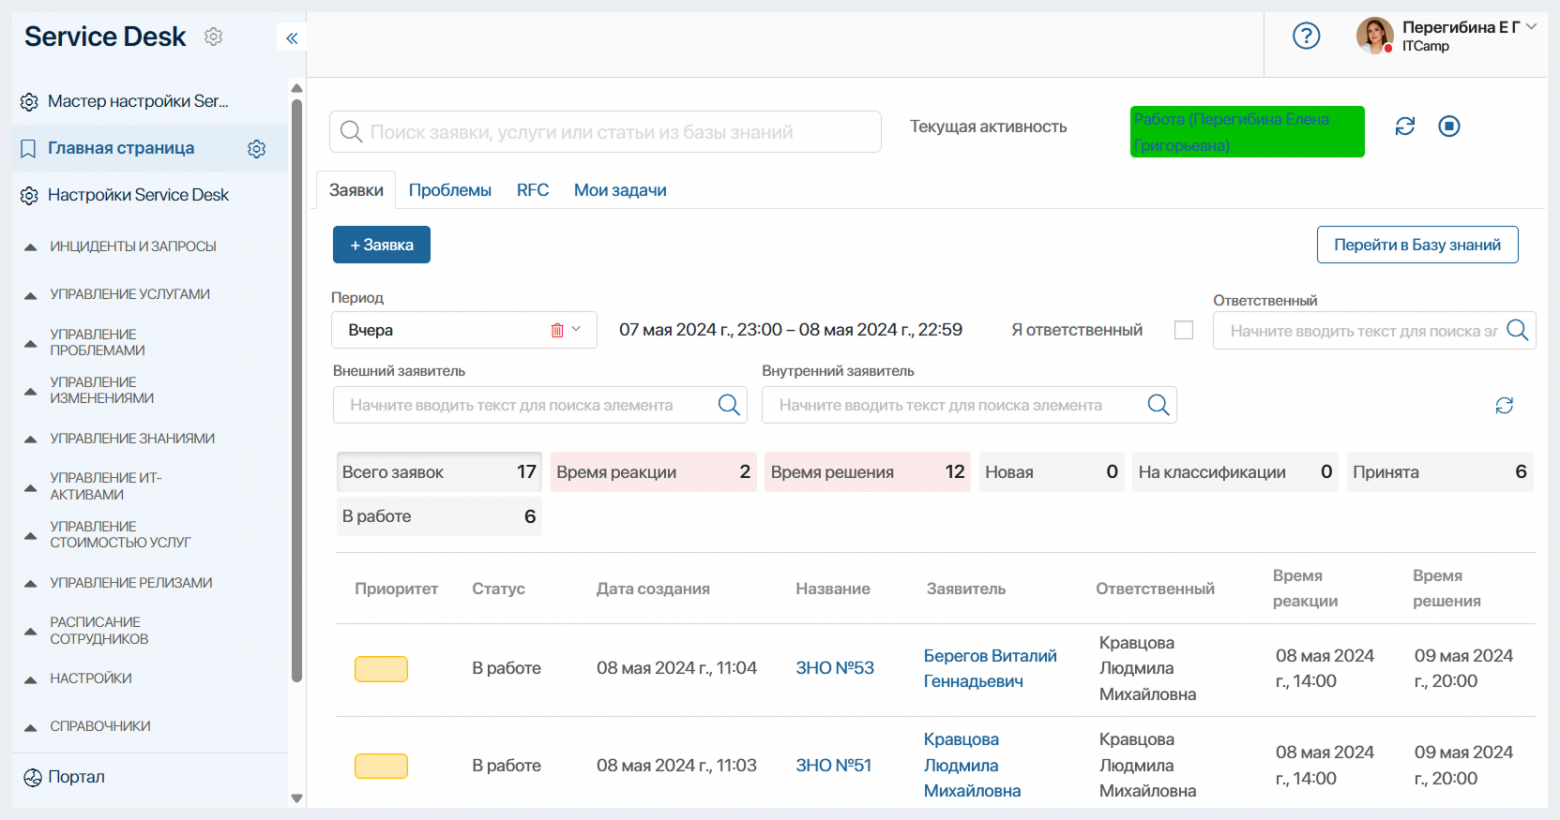
Task: Open Service Desk settings gear beside title
Action: (x=213, y=37)
